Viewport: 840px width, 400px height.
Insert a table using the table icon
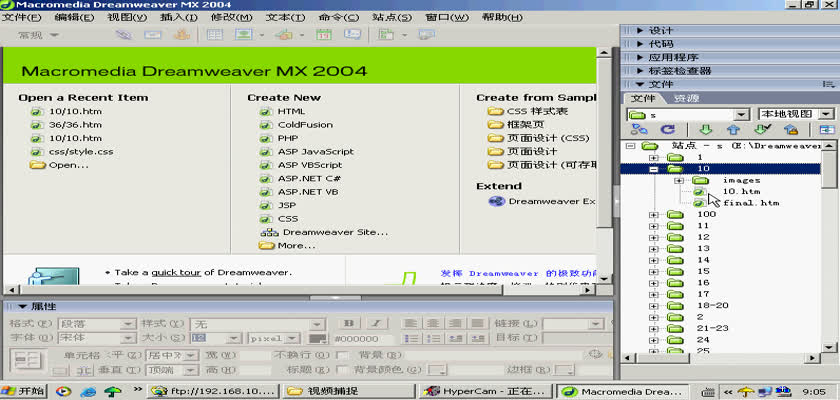click(215, 35)
